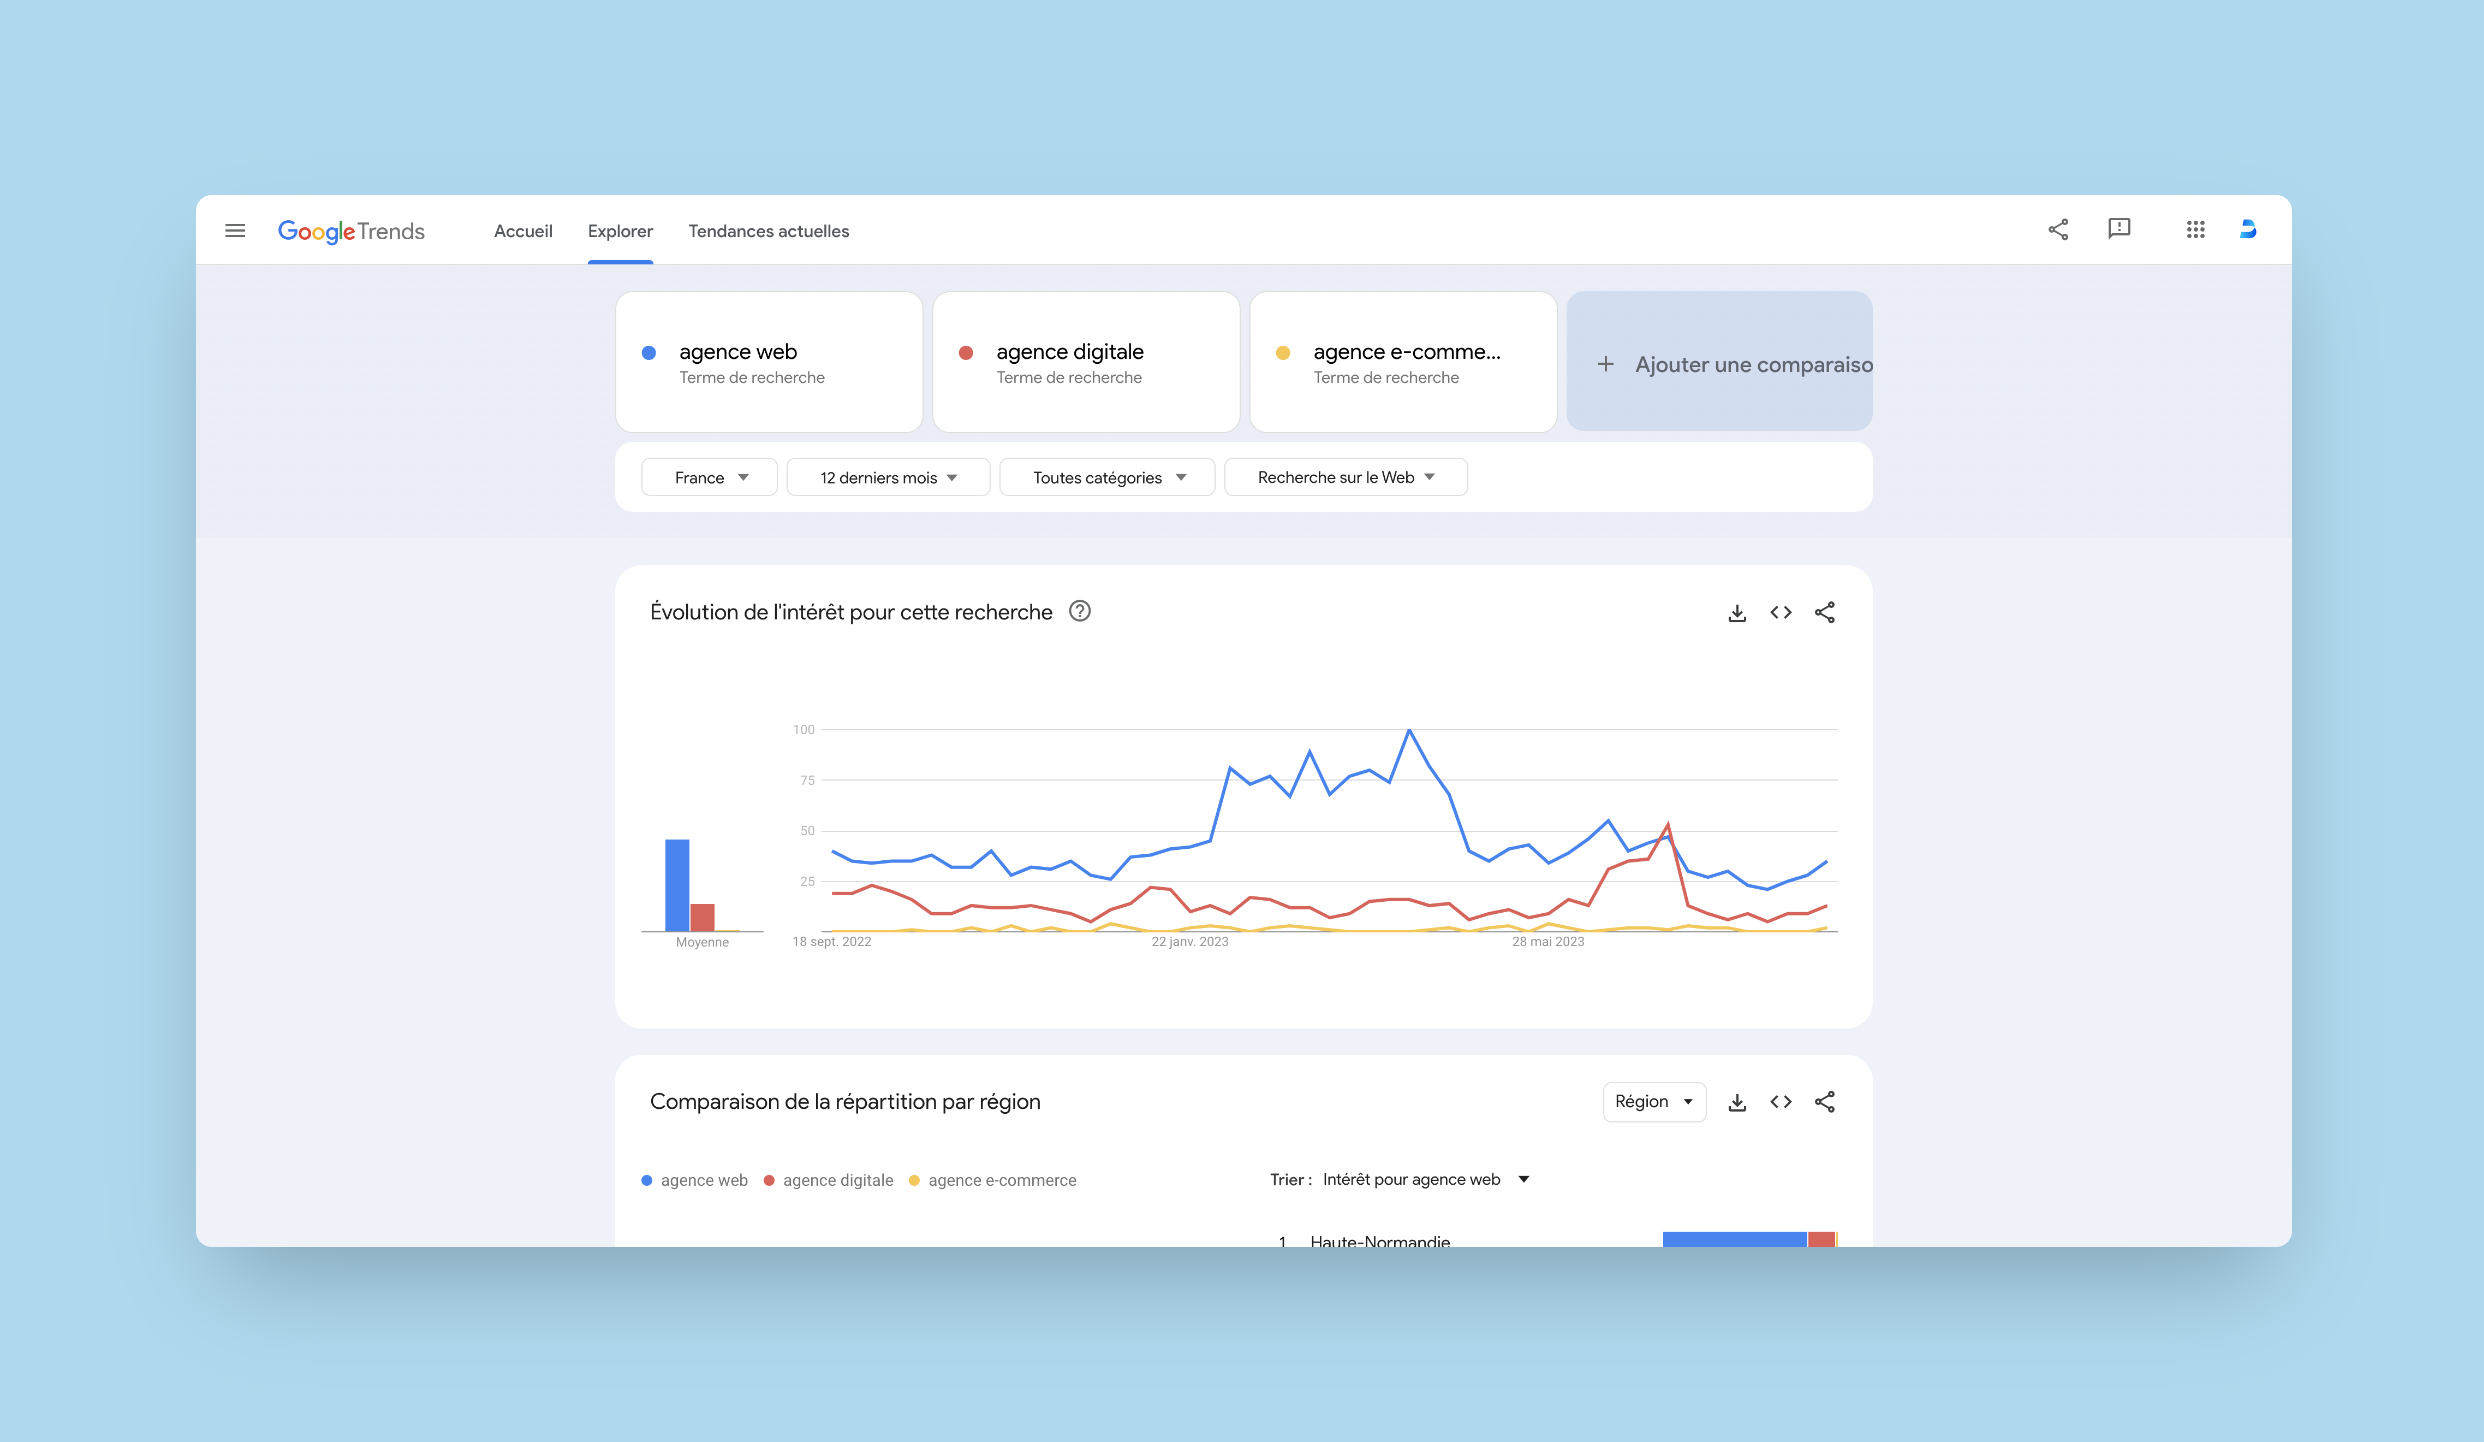Open the Région level selector
The height and width of the screenshot is (1442, 2484).
point(1654,1101)
